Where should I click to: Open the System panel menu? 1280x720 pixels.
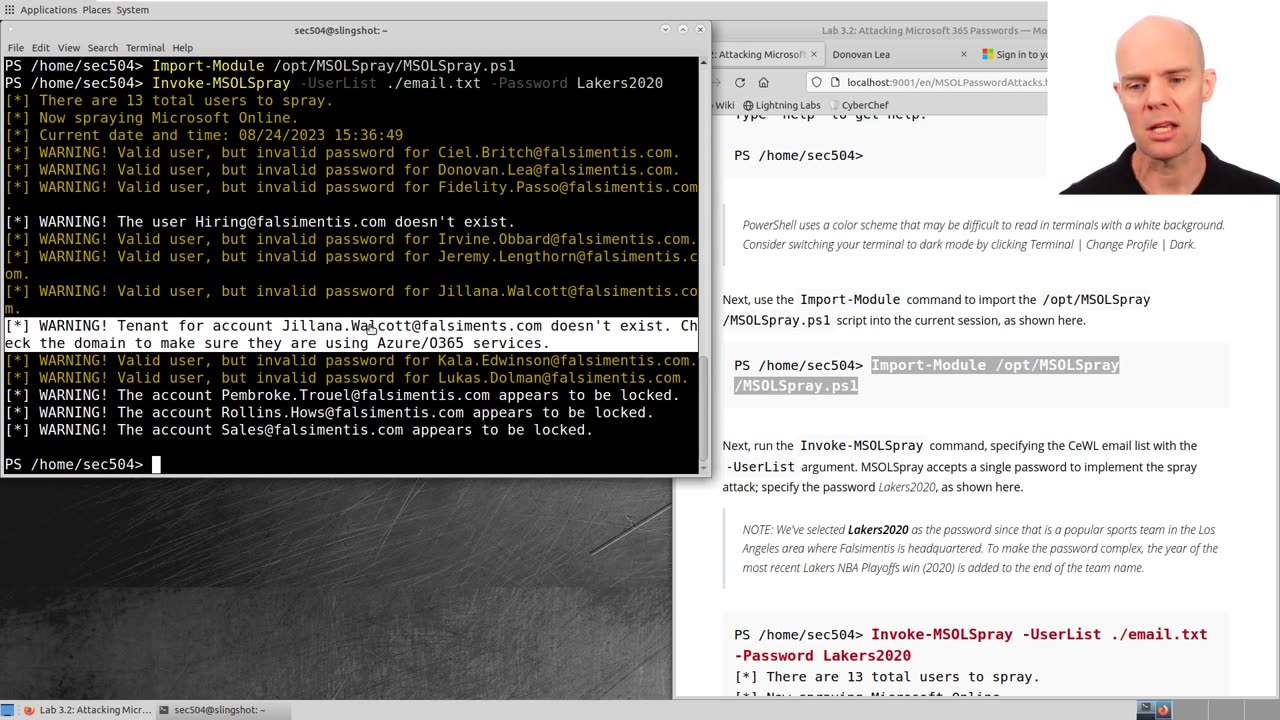point(133,10)
